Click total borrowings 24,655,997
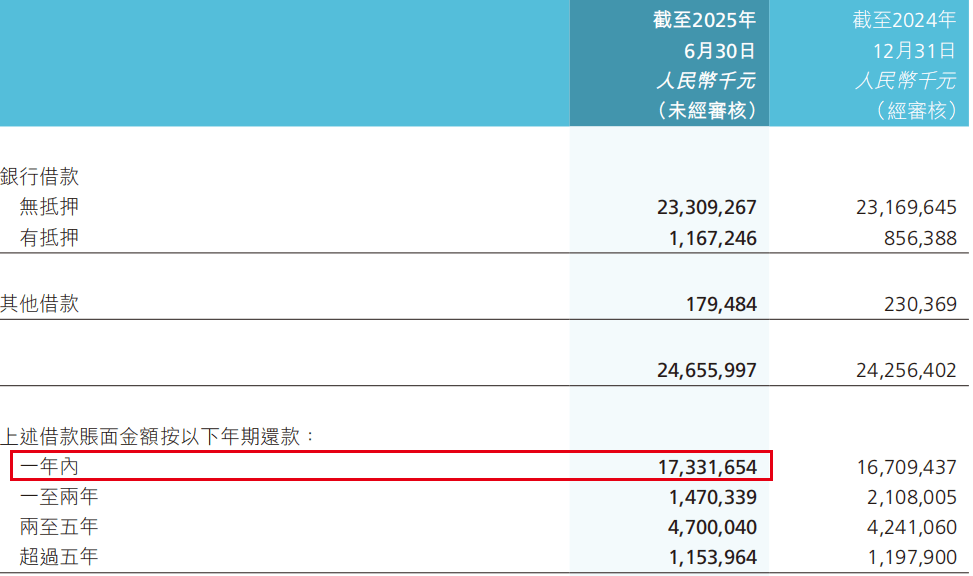Viewport: 973px width, 576px height. (707, 370)
